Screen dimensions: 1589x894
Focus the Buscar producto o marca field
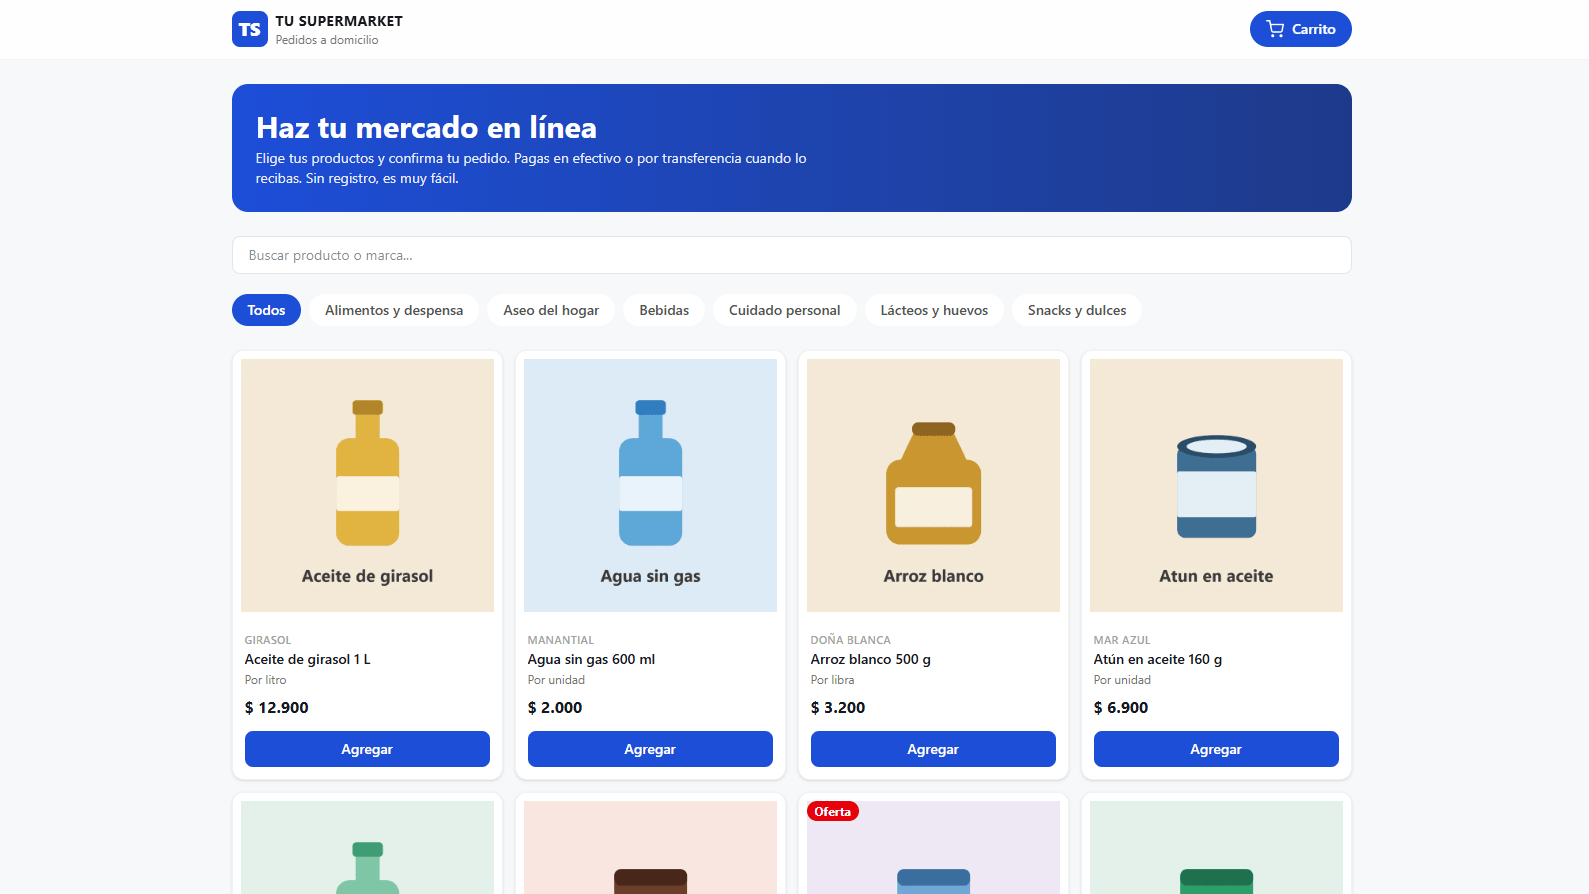point(792,255)
